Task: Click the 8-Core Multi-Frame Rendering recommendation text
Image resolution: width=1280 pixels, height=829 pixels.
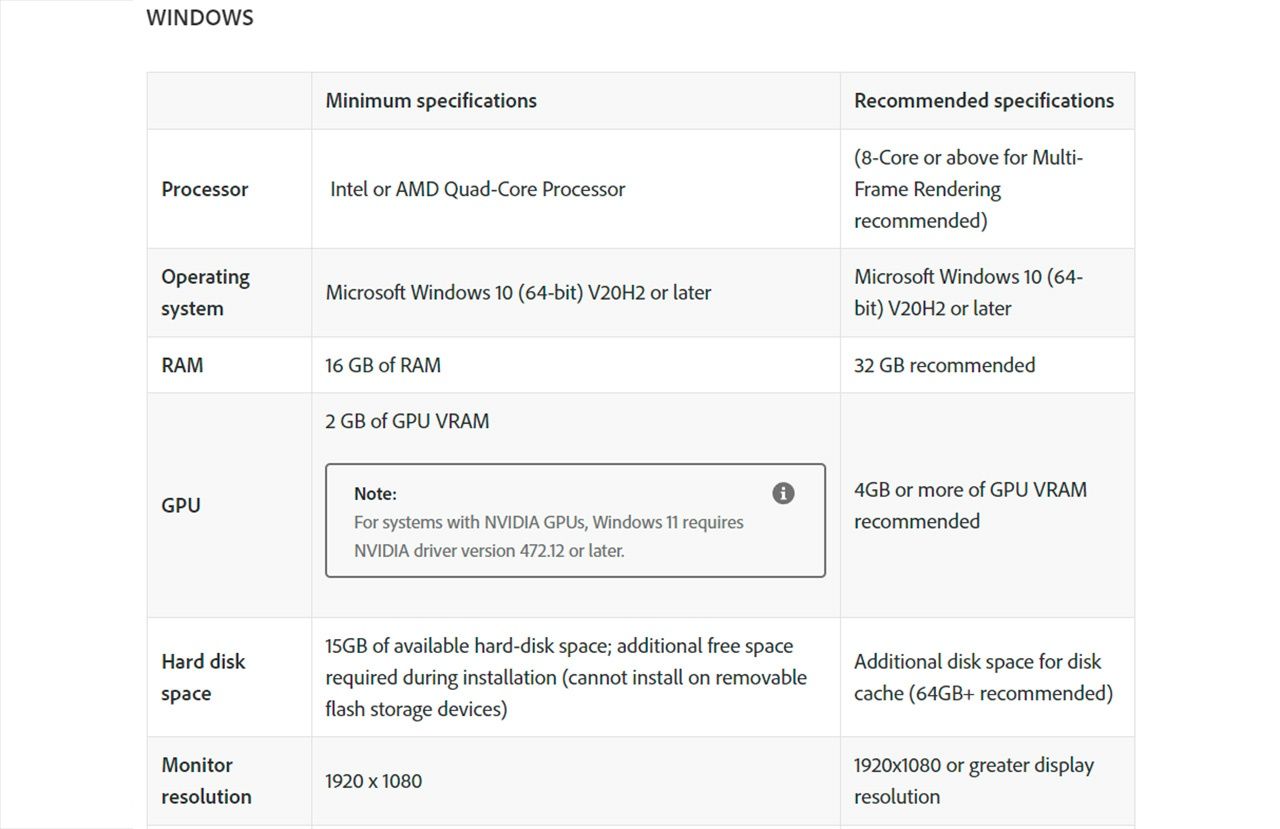Action: click(968, 189)
